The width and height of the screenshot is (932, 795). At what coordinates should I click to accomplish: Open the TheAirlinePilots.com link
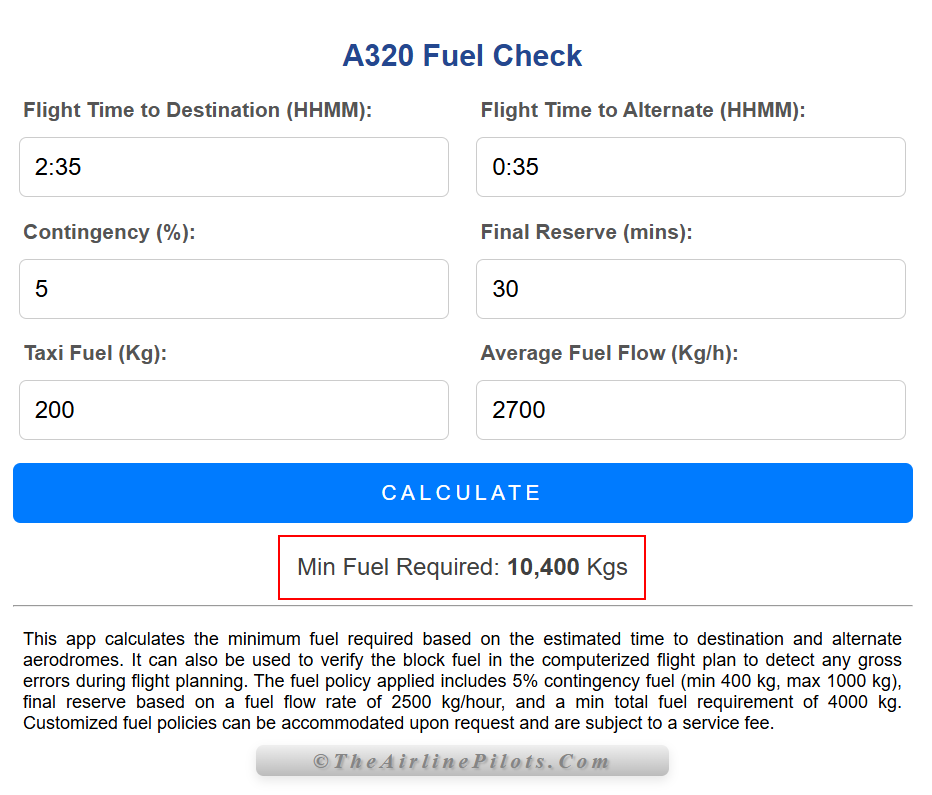(462, 761)
